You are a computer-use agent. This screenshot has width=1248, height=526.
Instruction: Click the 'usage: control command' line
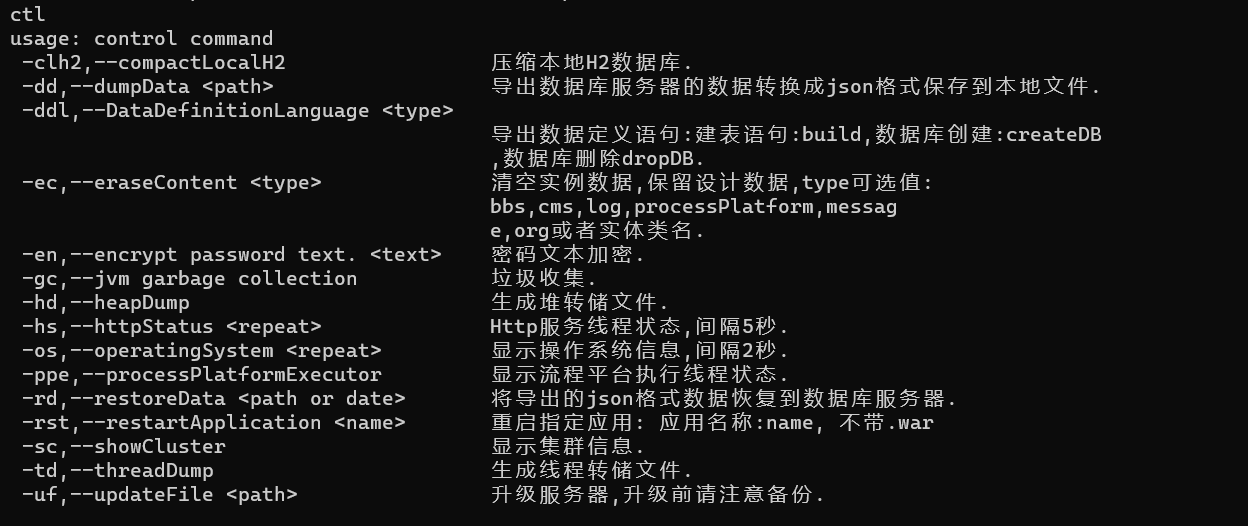point(142,39)
